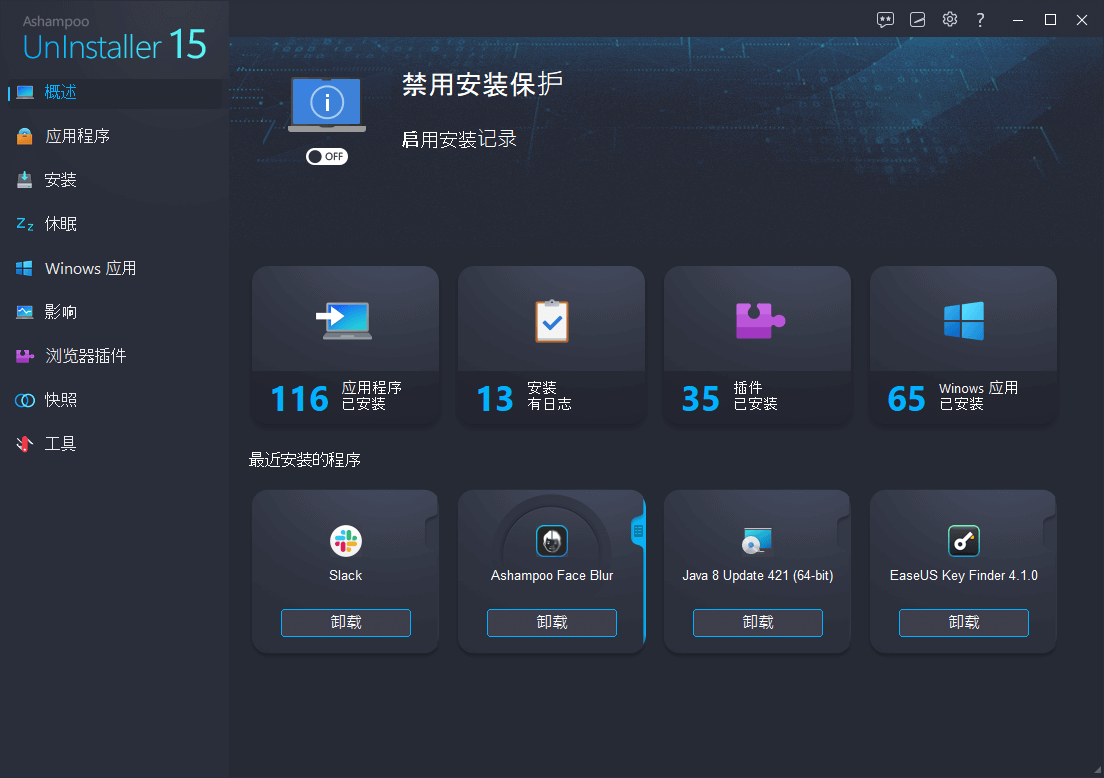
Task: Open settings gear icon
Action: (950, 20)
